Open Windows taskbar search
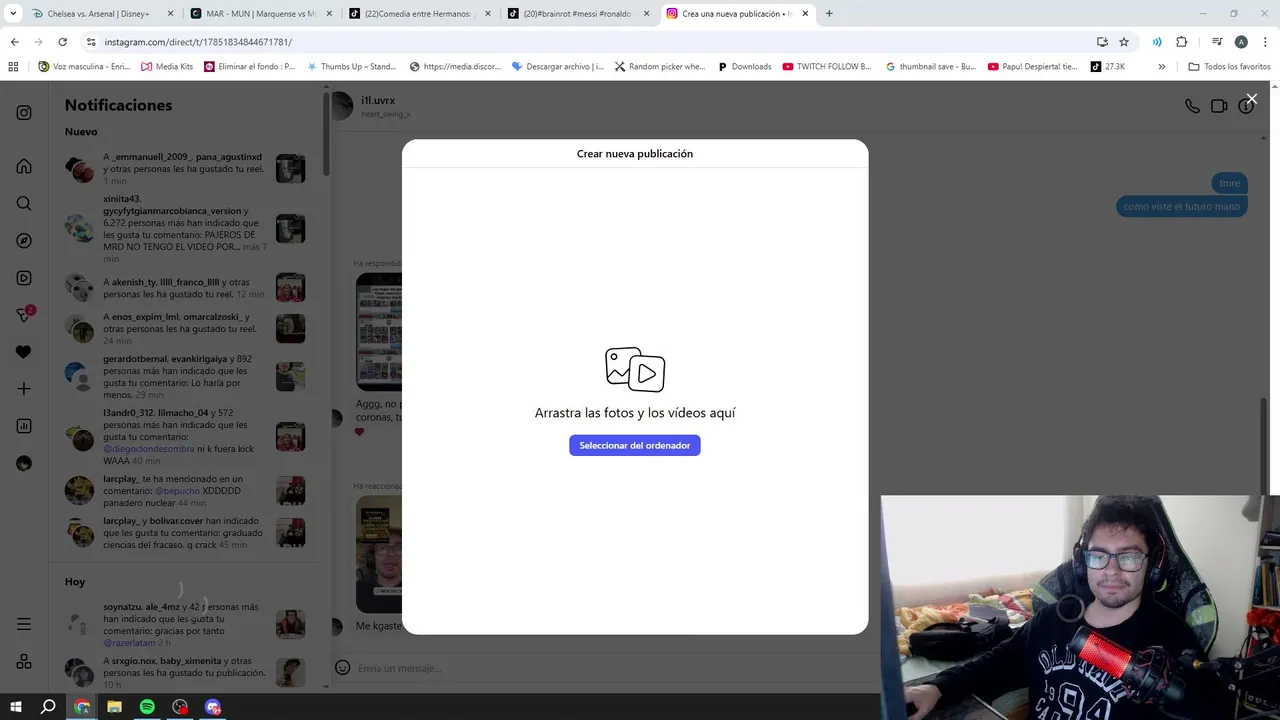Viewport: 1280px width, 720px height. coord(48,707)
